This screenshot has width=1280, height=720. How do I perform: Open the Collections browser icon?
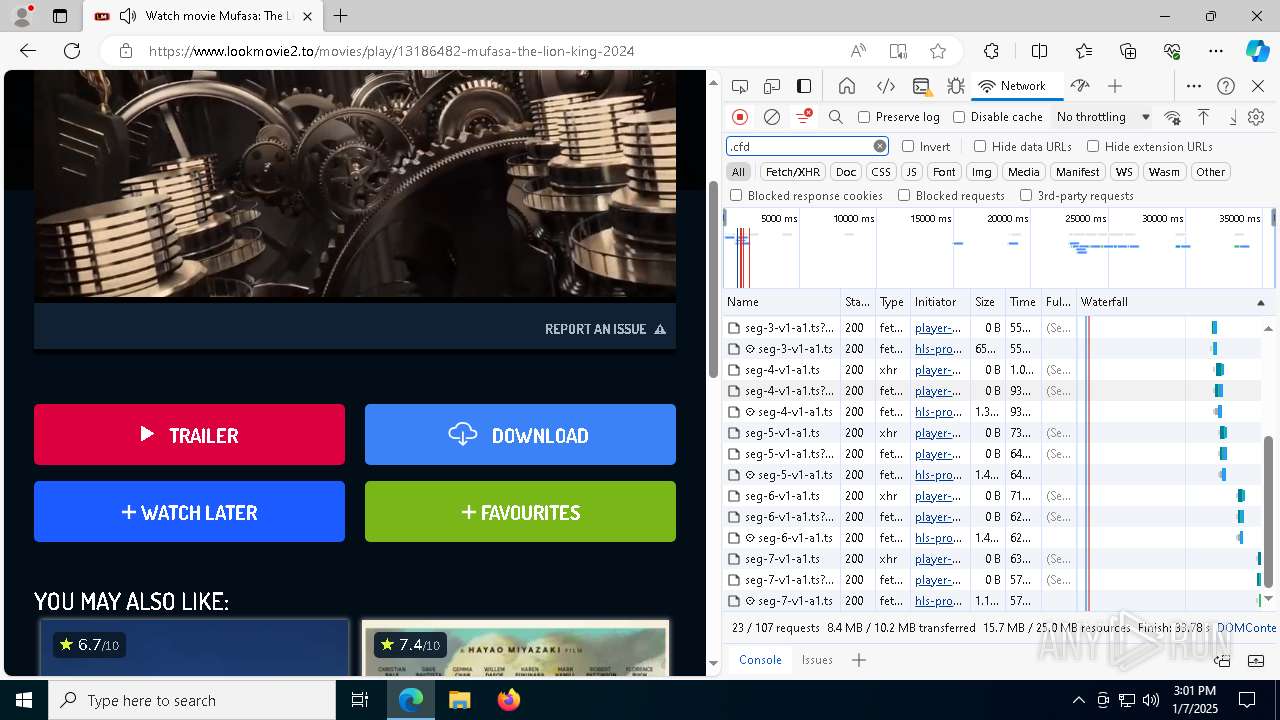[x=1128, y=51]
